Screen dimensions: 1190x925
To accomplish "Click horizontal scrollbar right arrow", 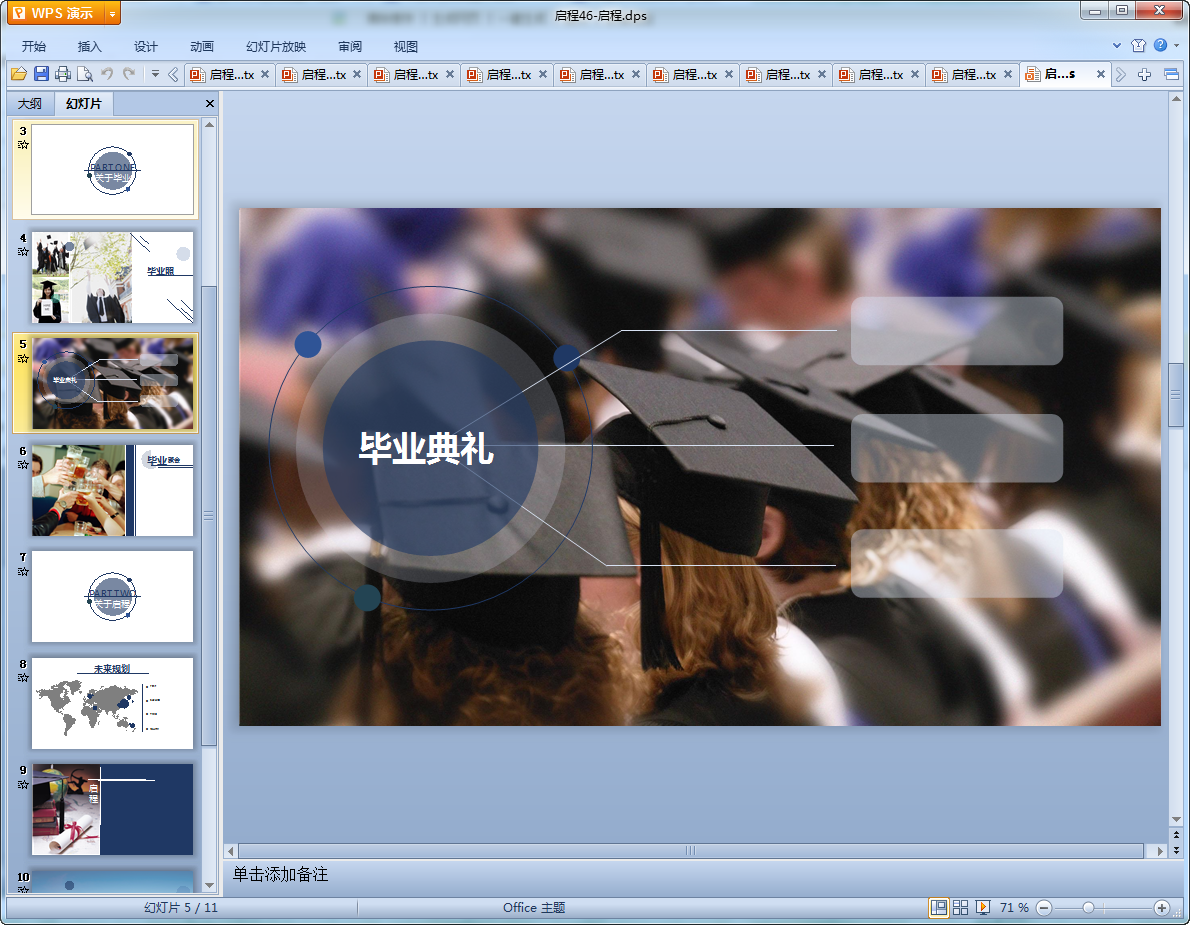I will [1159, 851].
